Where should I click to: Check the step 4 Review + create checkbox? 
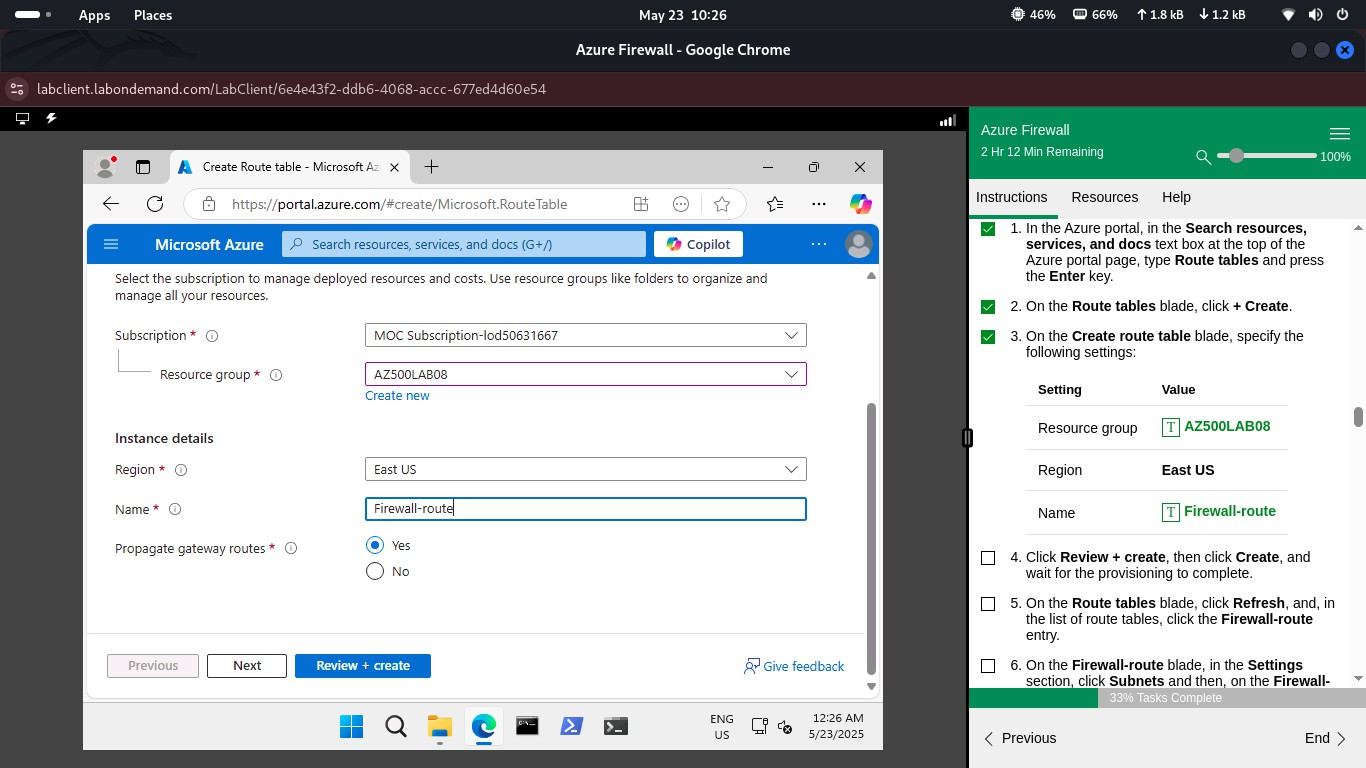coord(988,558)
